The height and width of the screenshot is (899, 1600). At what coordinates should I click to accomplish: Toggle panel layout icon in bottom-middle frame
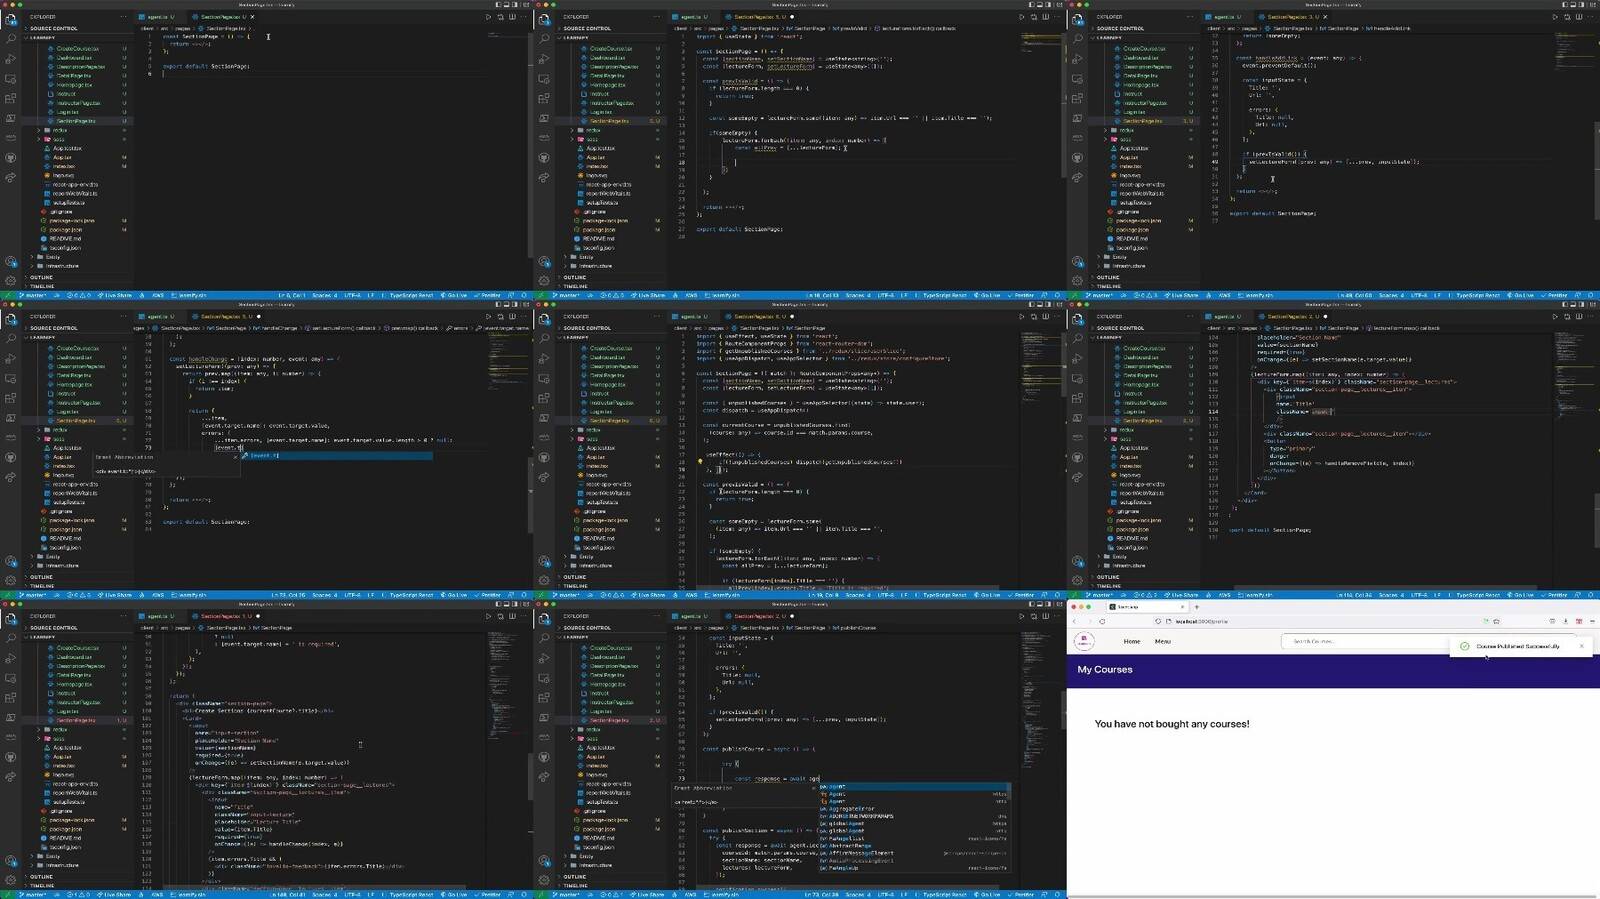pyautogui.click(x=1038, y=604)
